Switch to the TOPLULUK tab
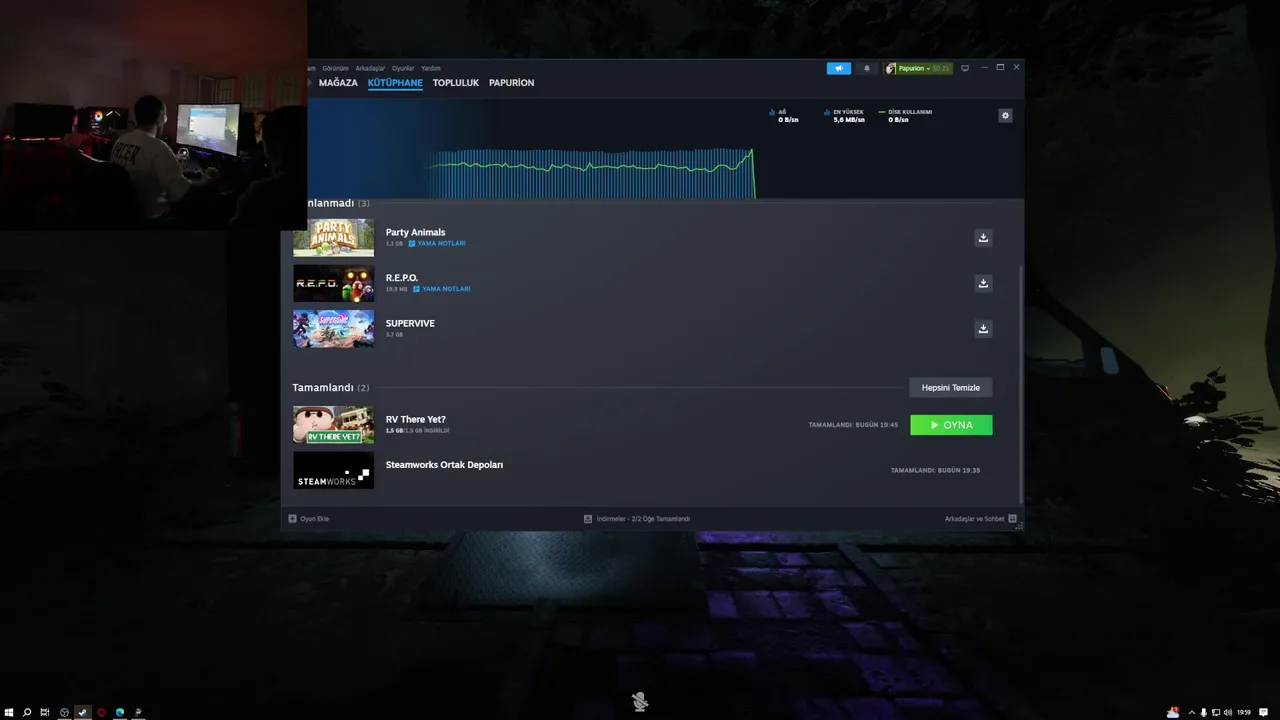Viewport: 1280px width, 720px height. pos(456,83)
